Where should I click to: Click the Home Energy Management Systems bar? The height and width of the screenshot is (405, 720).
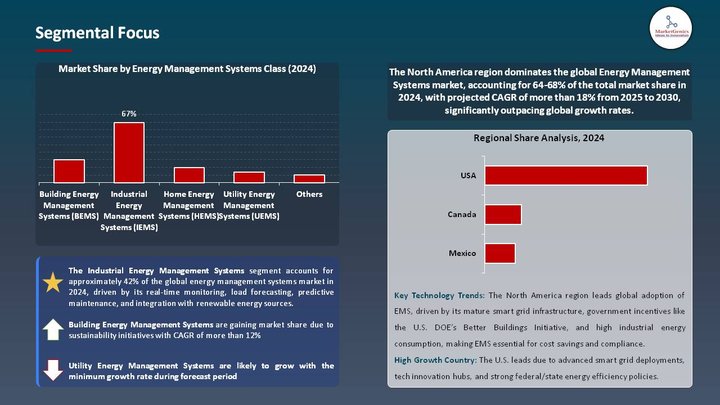pos(189,174)
